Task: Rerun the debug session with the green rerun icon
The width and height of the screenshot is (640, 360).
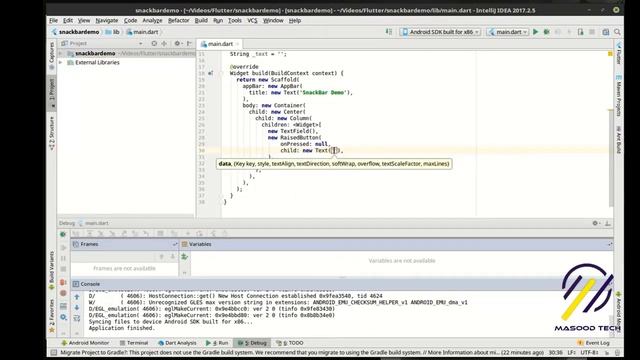Action: (x=63, y=234)
